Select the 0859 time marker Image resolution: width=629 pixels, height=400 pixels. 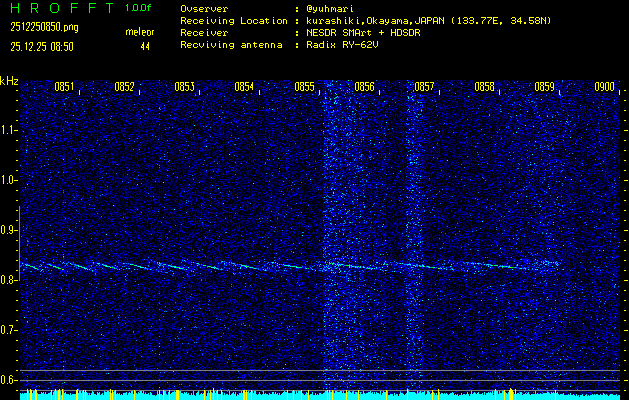(544, 87)
